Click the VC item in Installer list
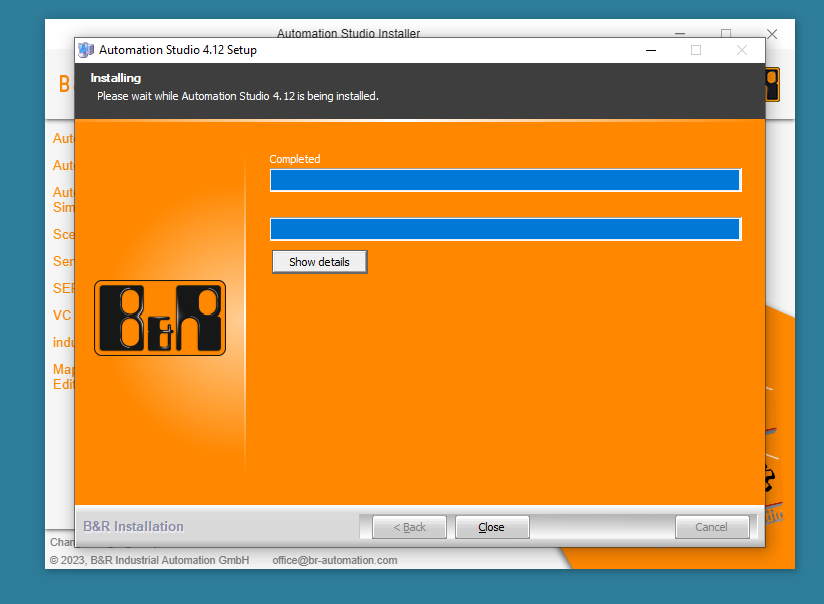Image resolution: width=824 pixels, height=604 pixels. click(62, 315)
